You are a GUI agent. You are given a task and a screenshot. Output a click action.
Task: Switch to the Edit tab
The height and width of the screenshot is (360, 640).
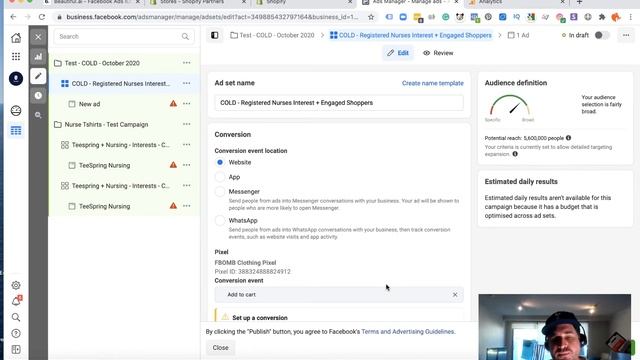pyautogui.click(x=398, y=53)
